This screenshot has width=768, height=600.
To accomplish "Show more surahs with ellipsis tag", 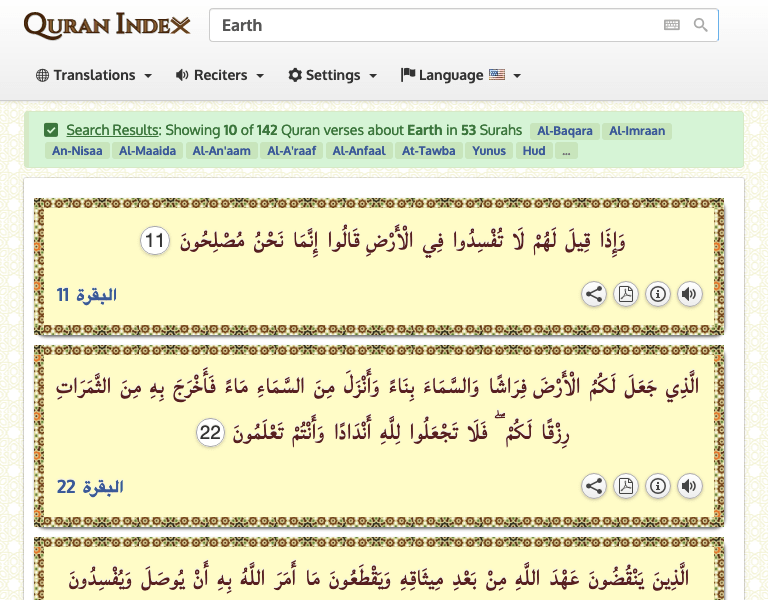I will click(x=566, y=151).
